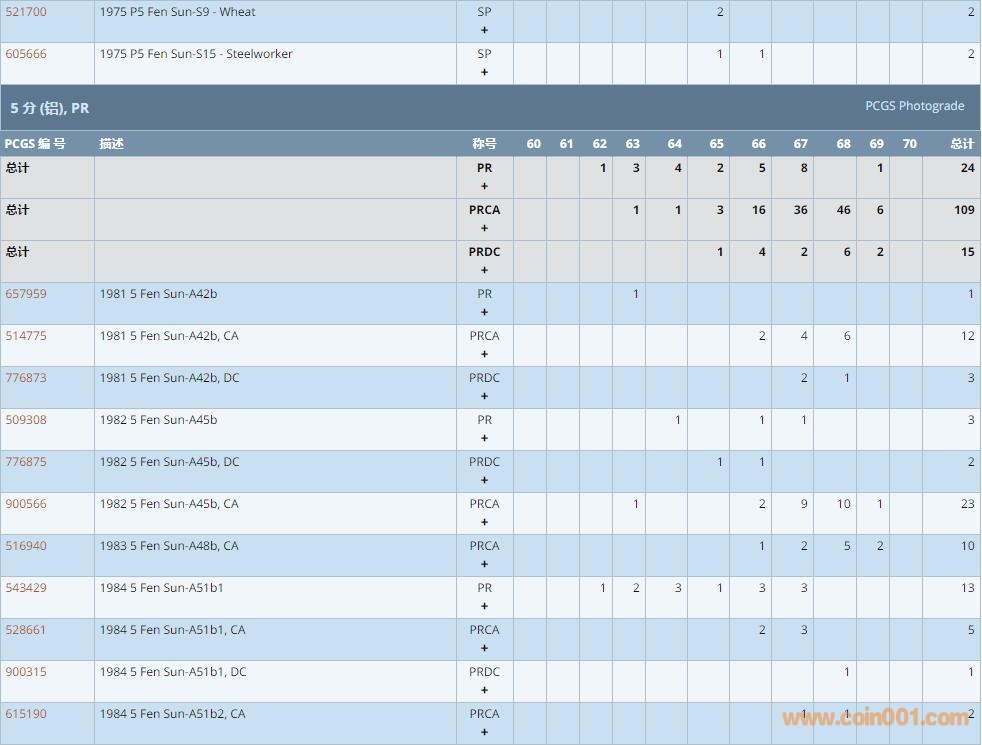Open PCGS number 900315 link

pyautogui.click(x=26, y=671)
